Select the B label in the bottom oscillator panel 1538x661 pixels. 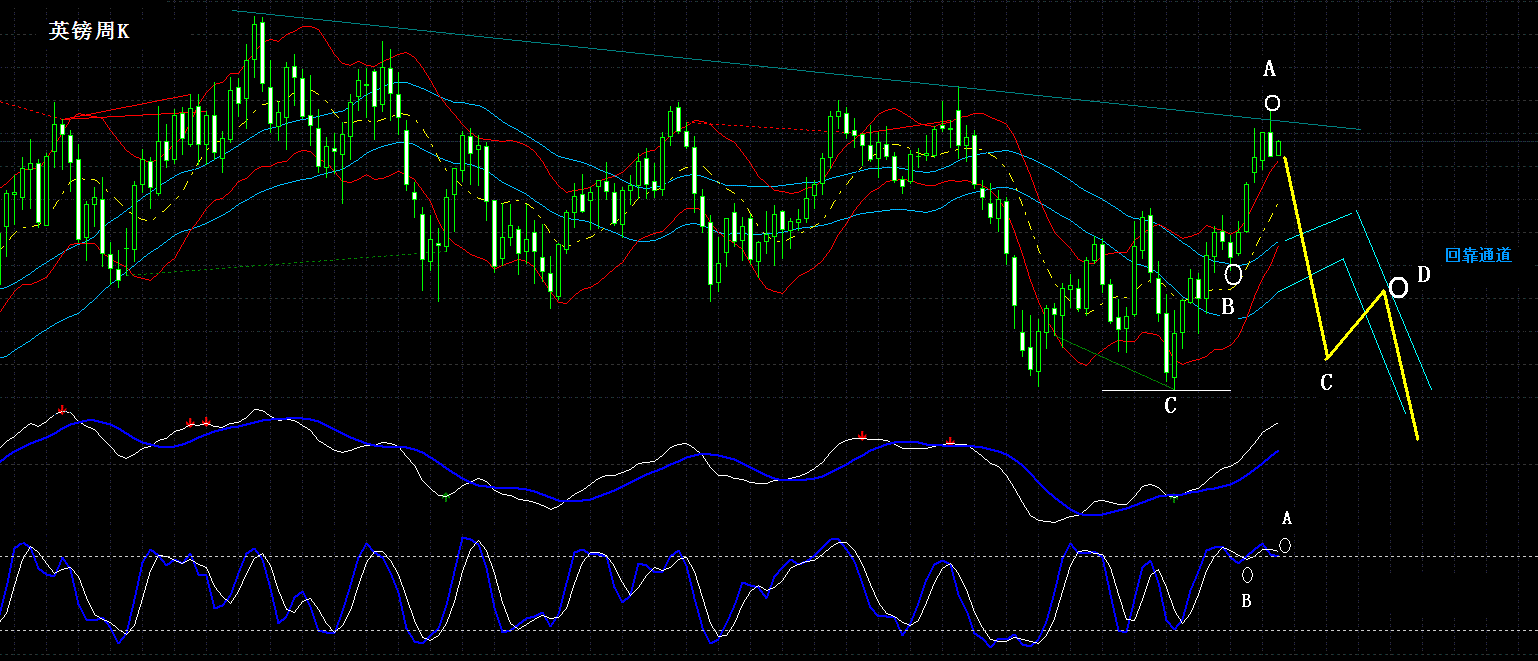[1246, 601]
